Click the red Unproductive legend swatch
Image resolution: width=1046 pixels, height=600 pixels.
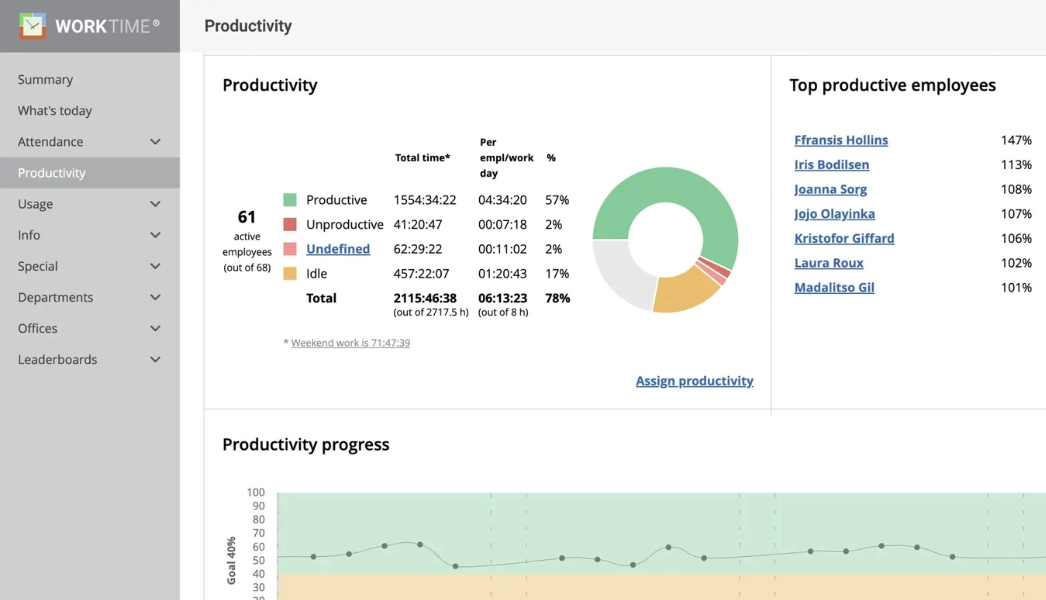click(x=290, y=225)
